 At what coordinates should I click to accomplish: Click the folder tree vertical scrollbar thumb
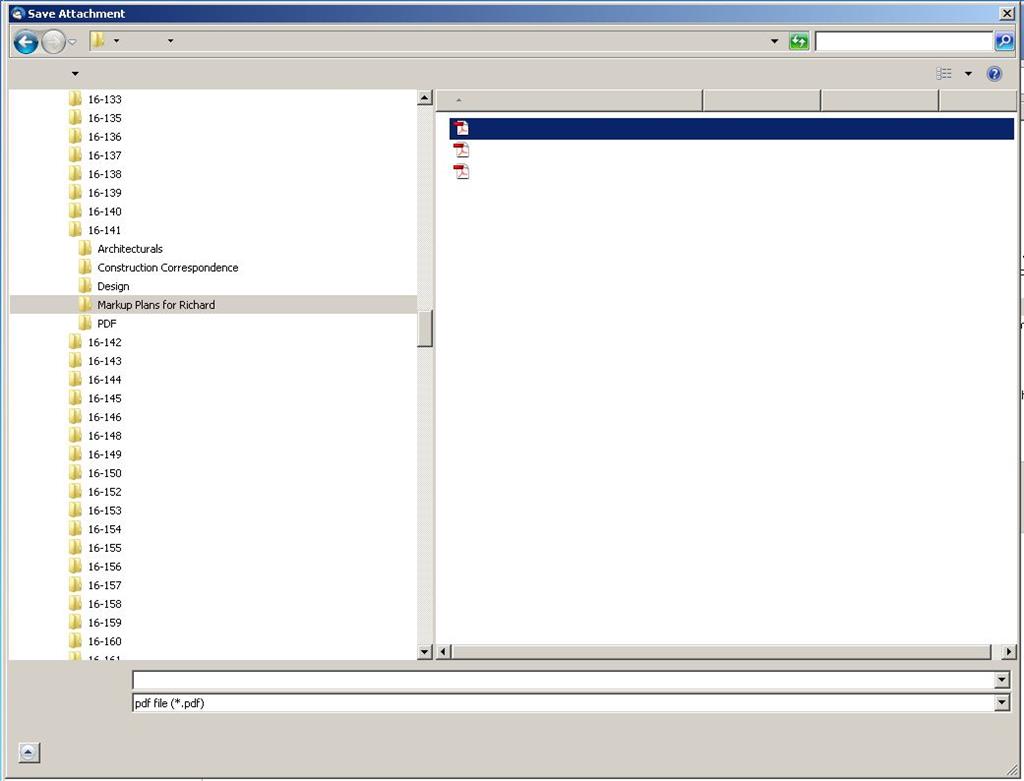click(424, 329)
